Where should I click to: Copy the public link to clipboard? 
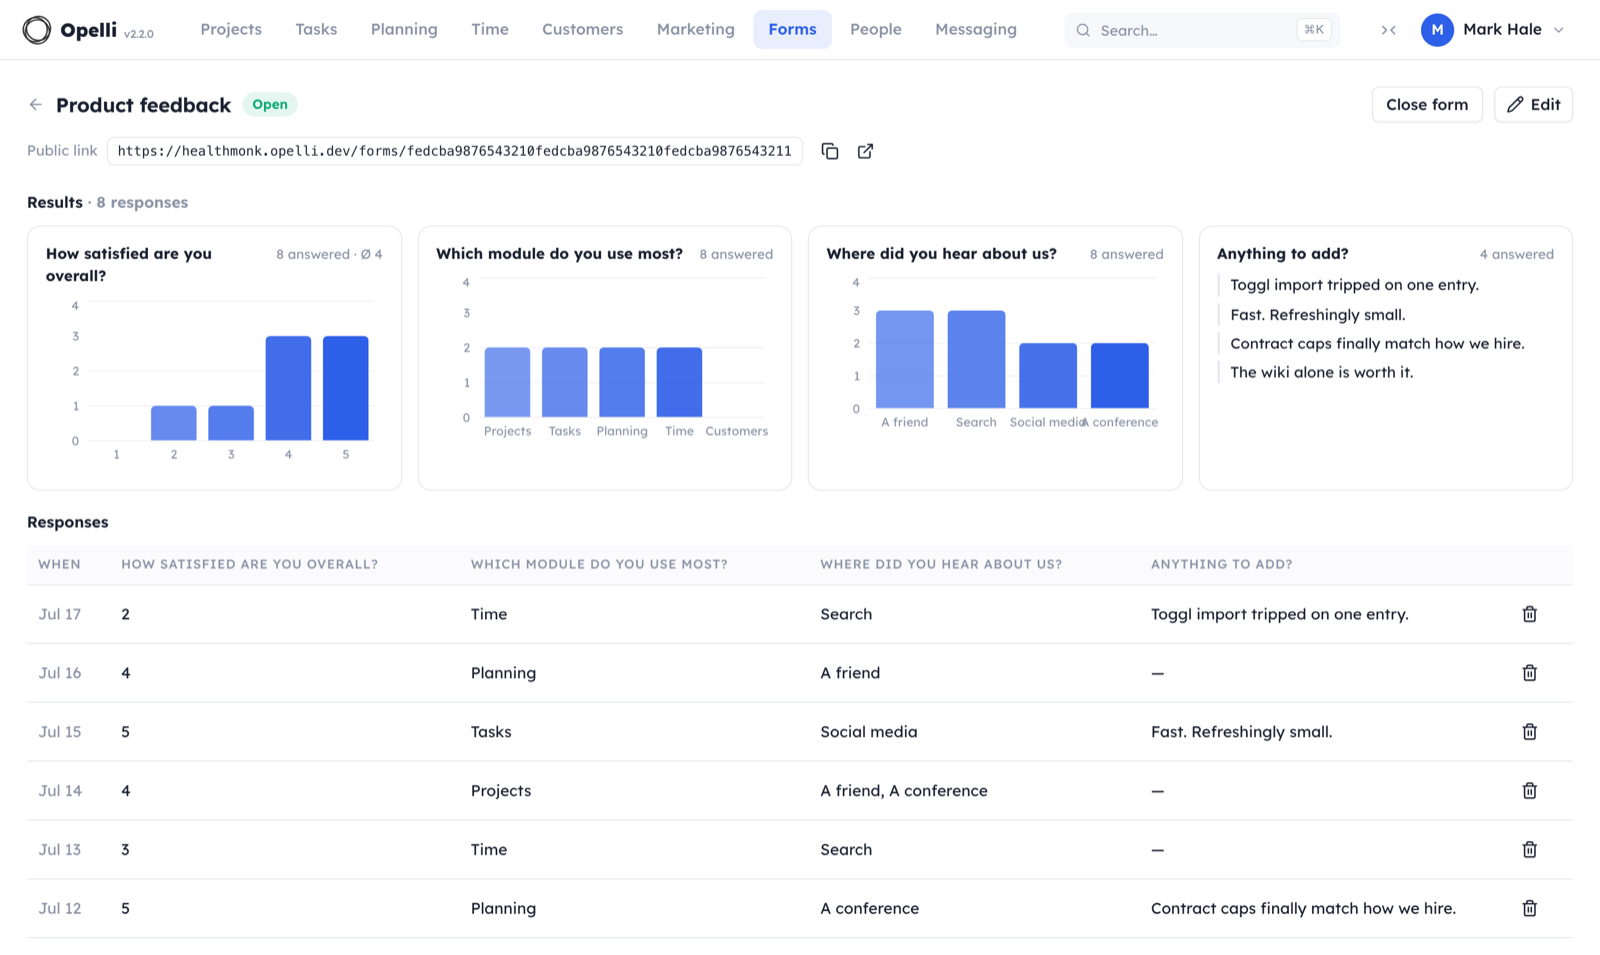pyautogui.click(x=830, y=151)
